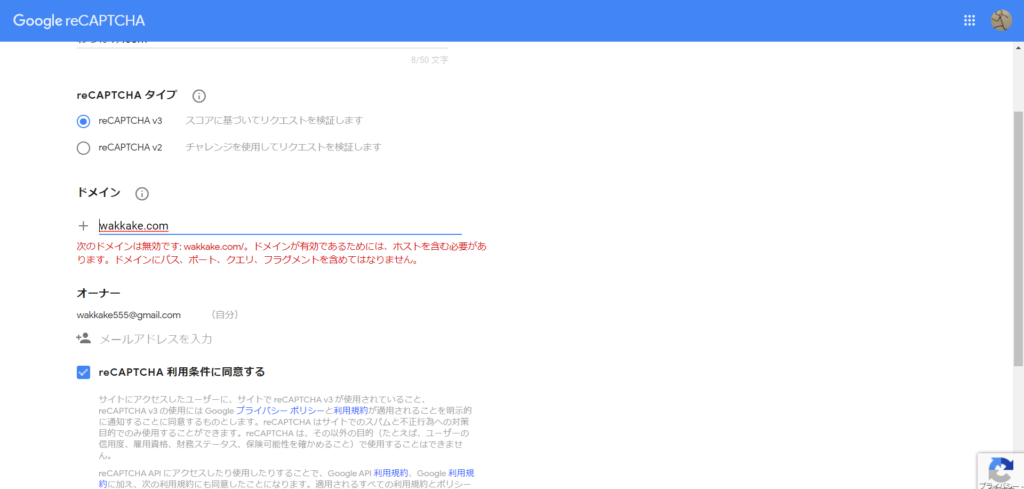Image resolution: width=1024 pixels, height=489 pixels.
Task: Click the チャレンジを使用してリクエストを検証します description
Action: click(283, 147)
